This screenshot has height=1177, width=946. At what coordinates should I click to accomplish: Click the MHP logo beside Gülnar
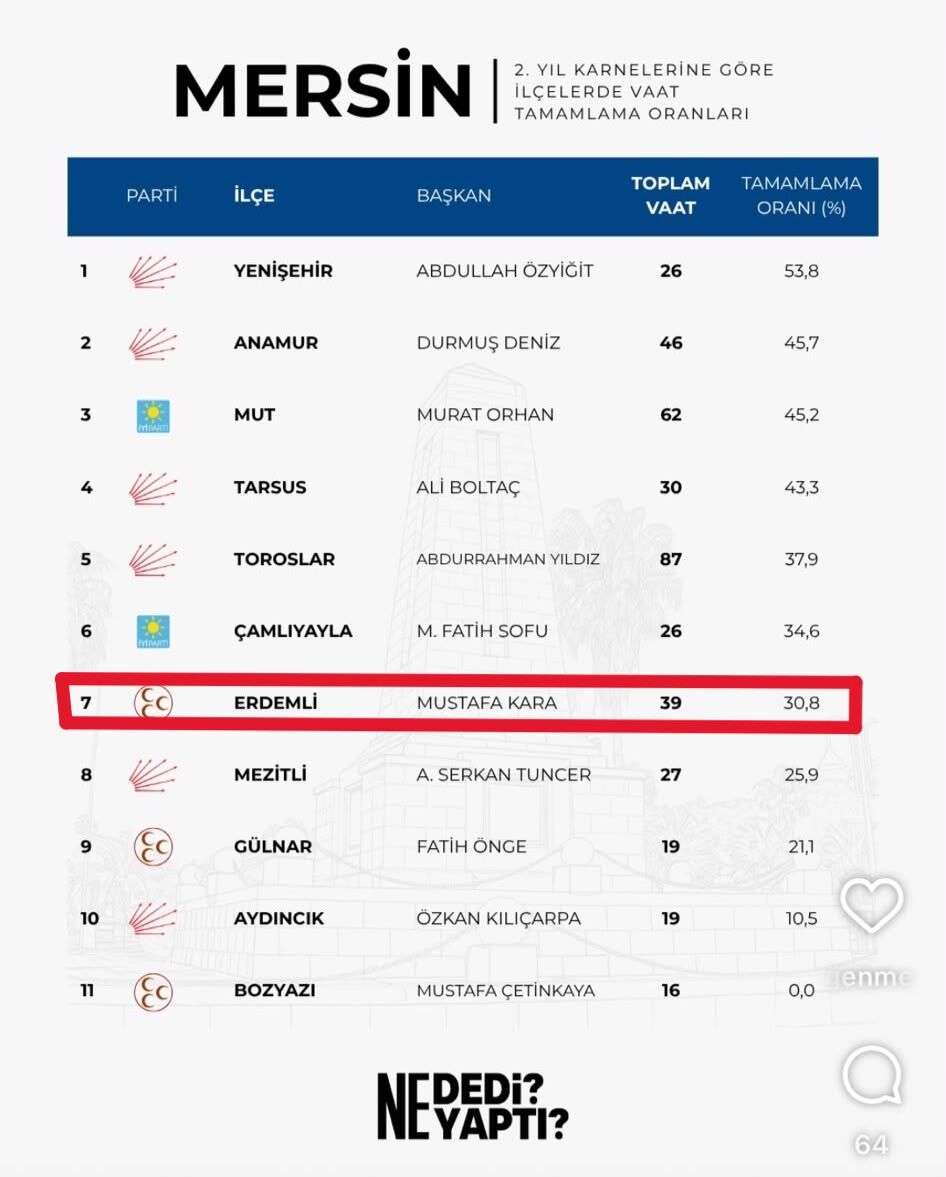(x=153, y=847)
